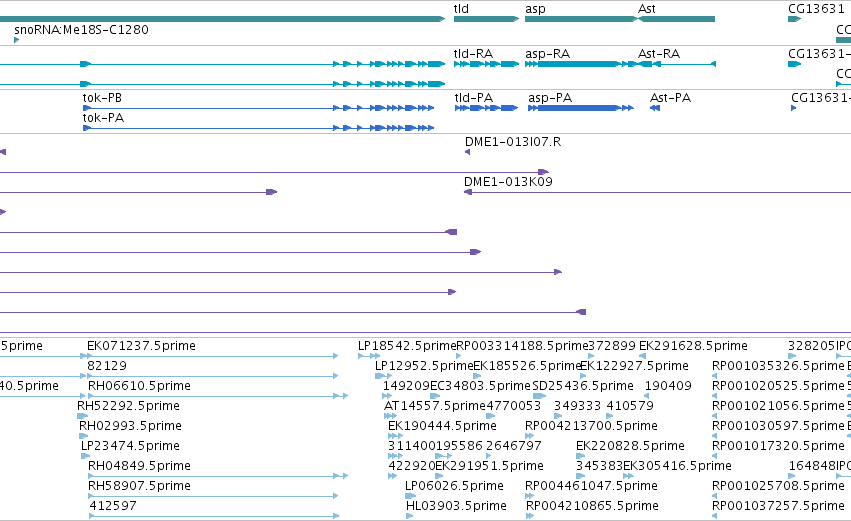The width and height of the screenshot is (851, 521).
Task: Select EST RH06610.5prime
Action: (139, 386)
